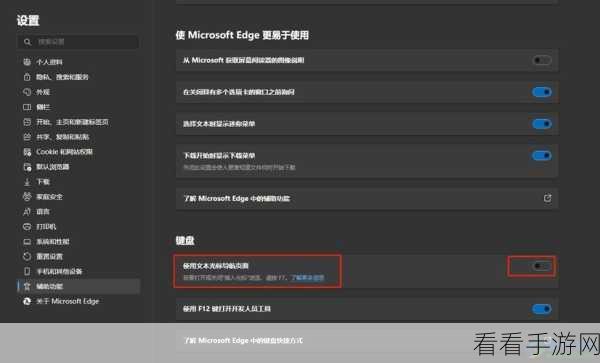Click the 侧栏 sidebar panel icon
The image size is (600, 363).
pyautogui.click(x=27, y=107)
